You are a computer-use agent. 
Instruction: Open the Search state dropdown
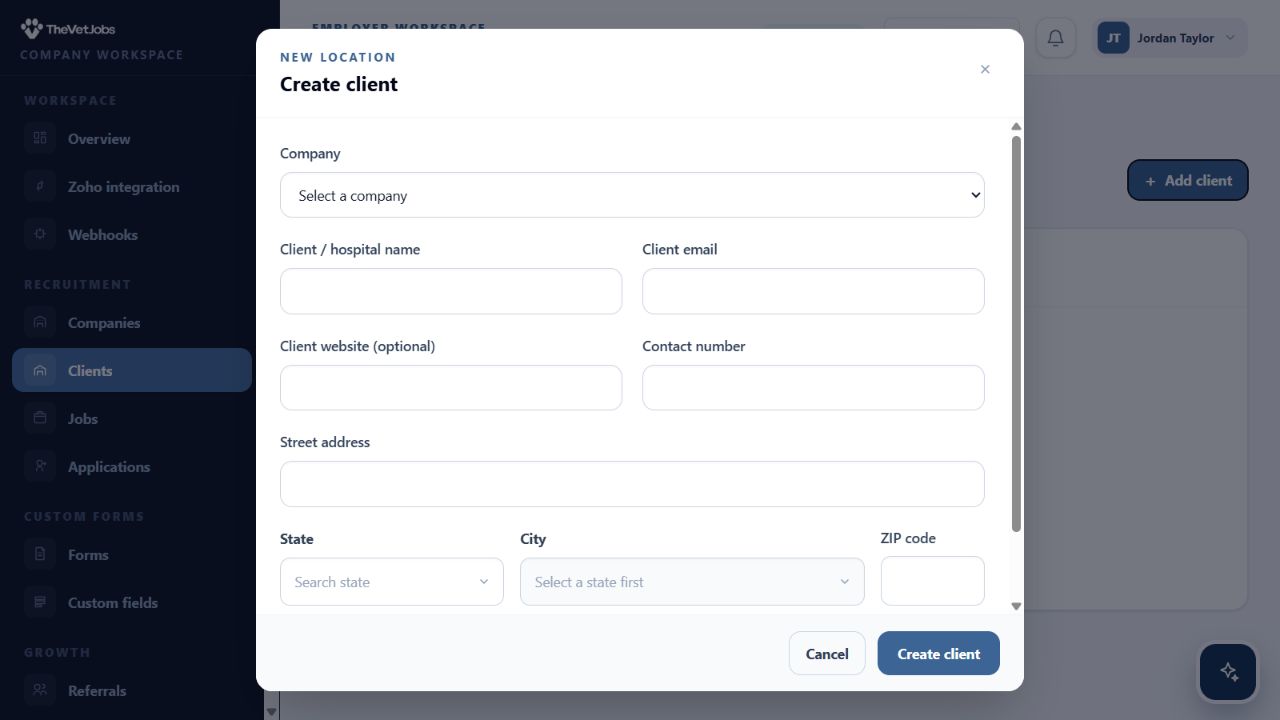(x=392, y=582)
